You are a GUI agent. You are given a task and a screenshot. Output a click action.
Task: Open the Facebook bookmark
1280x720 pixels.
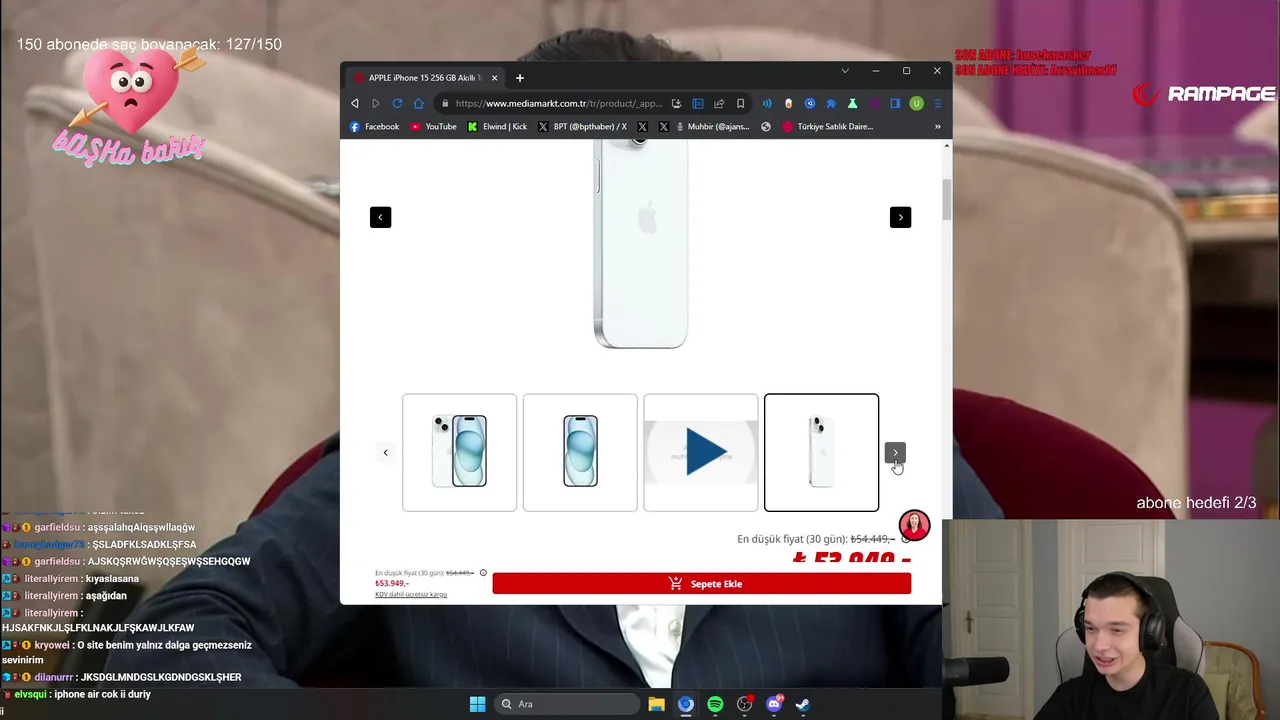tap(374, 127)
